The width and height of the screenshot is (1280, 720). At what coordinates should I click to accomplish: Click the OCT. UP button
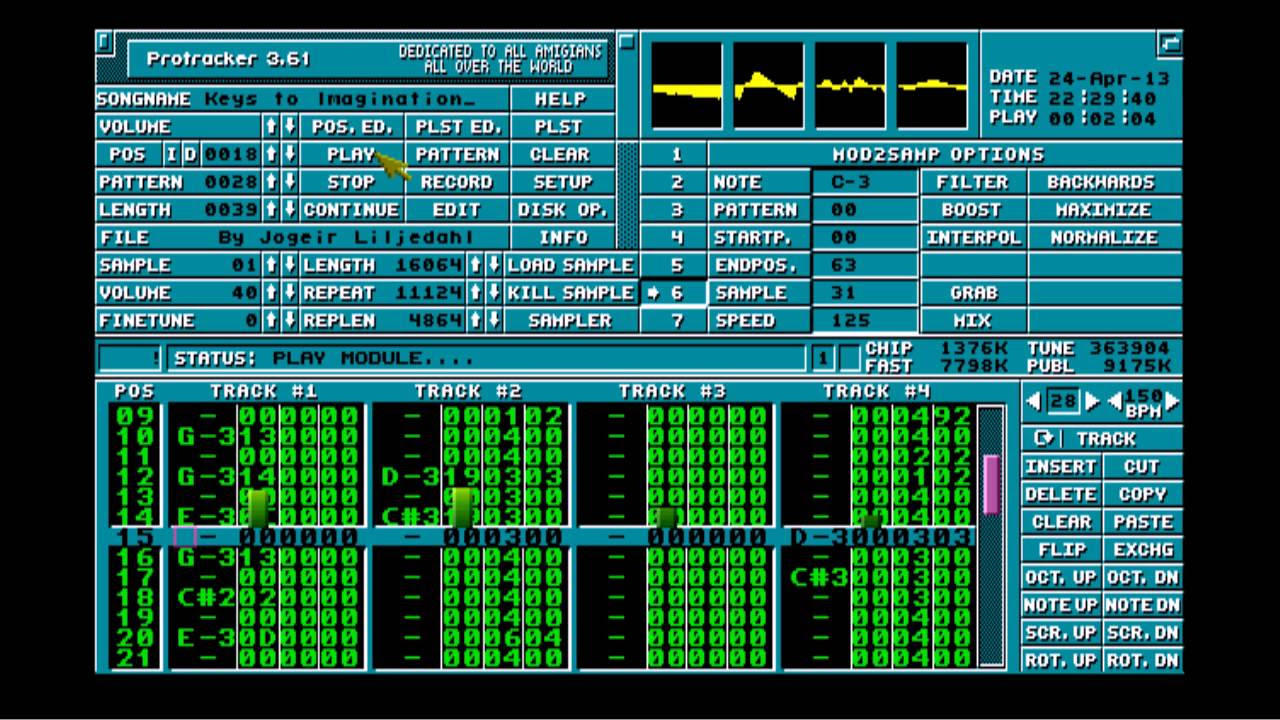click(x=1061, y=578)
